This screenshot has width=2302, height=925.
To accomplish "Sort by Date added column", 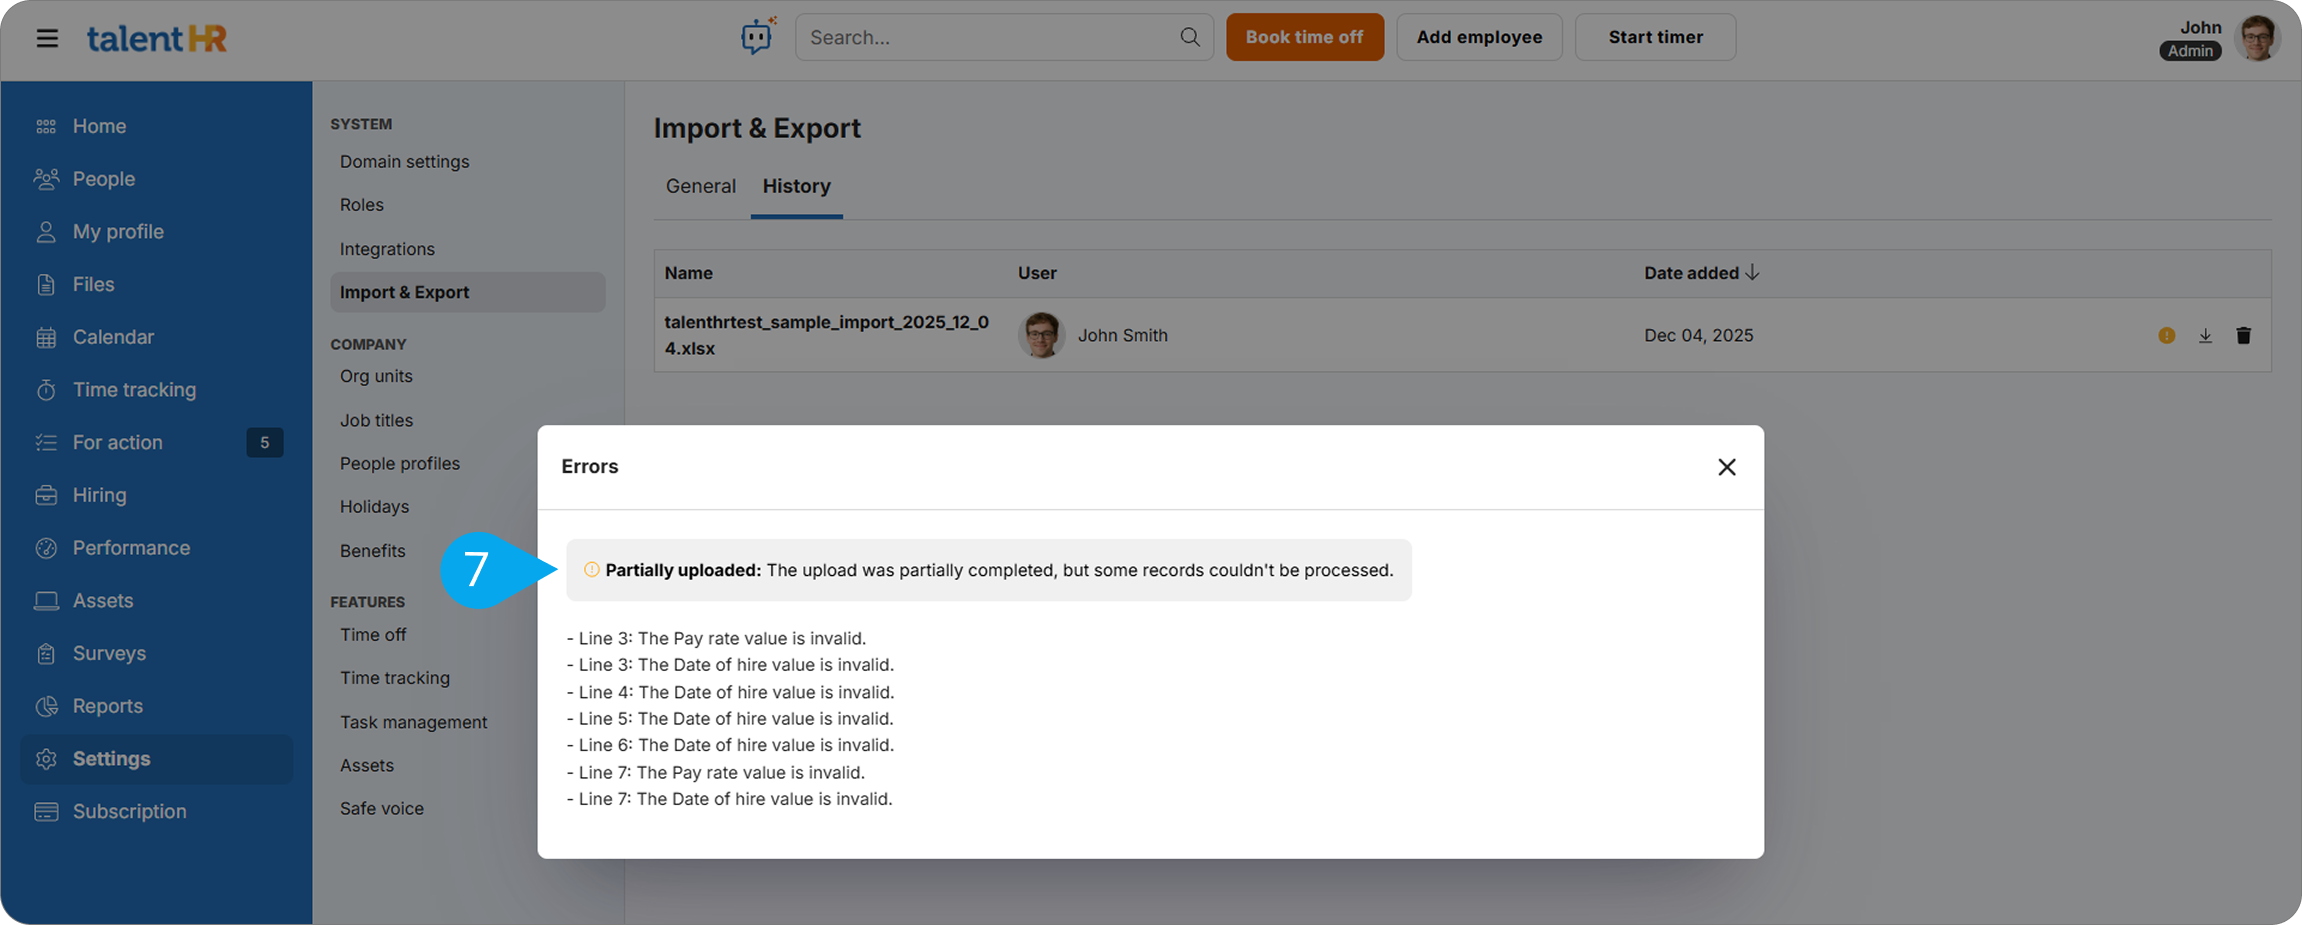I will (x=1701, y=273).
